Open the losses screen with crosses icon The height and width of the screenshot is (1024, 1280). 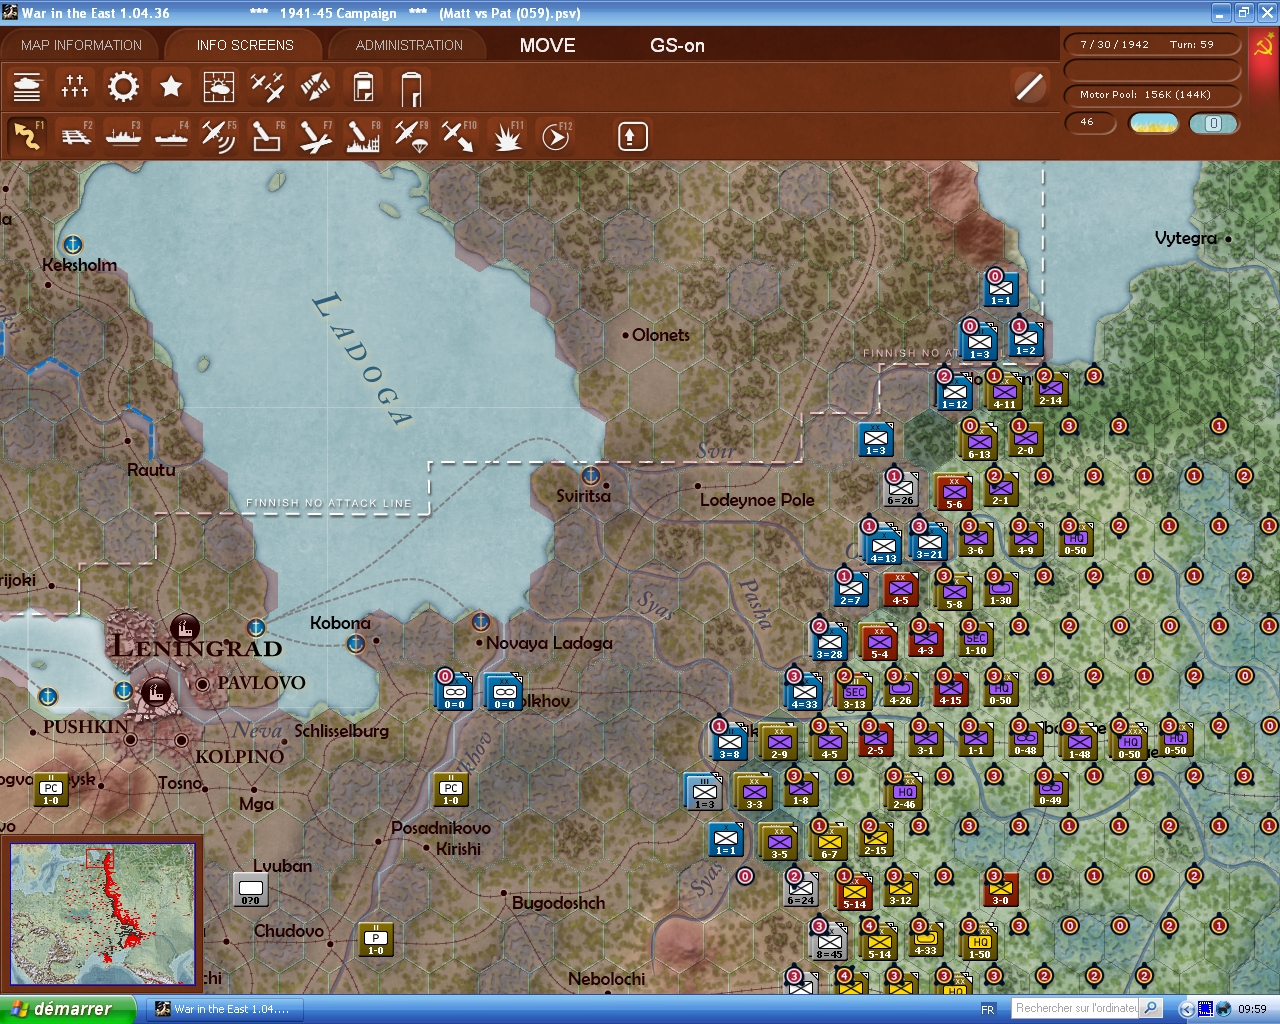[75, 88]
